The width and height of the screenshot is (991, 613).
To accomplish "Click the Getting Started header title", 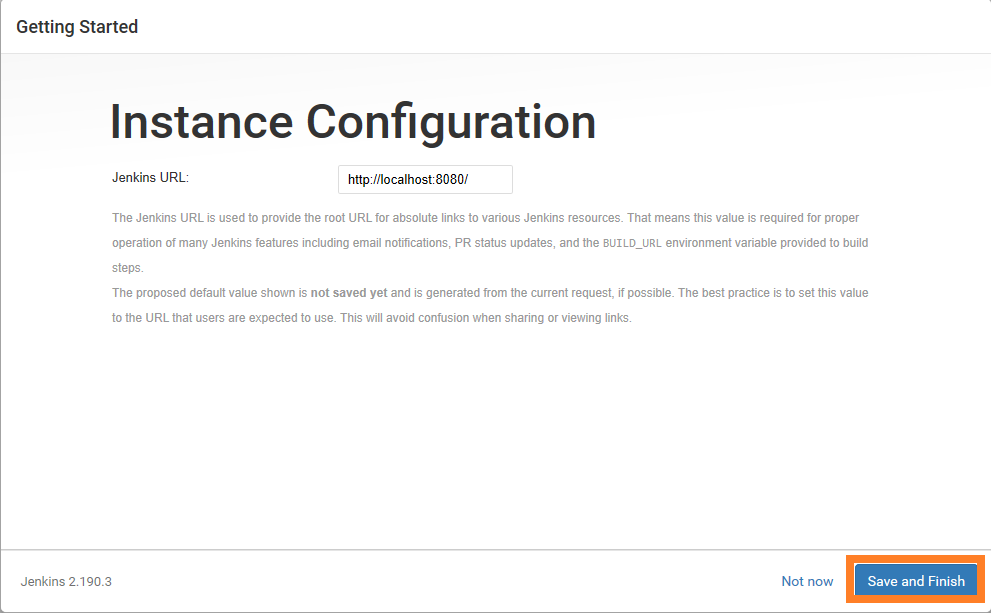I will (x=77, y=27).
